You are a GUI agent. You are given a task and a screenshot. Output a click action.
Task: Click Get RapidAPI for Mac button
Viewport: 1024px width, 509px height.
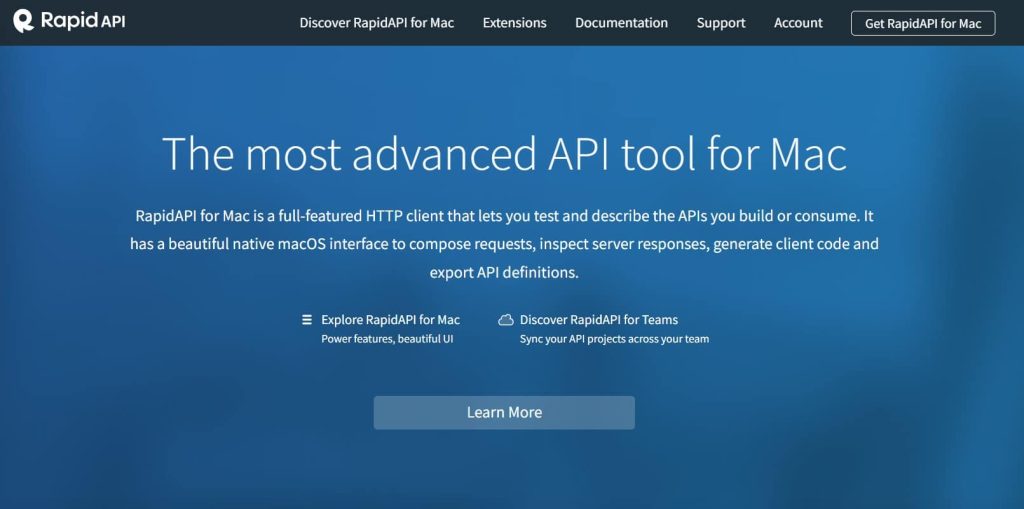pos(923,24)
